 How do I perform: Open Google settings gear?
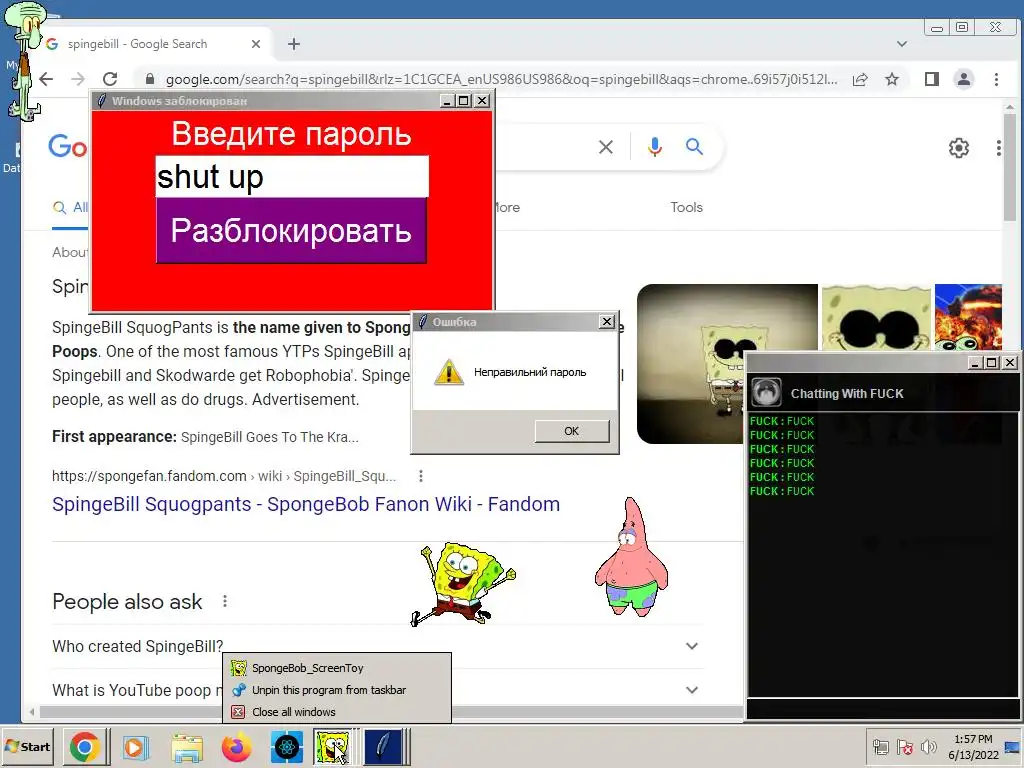pyautogui.click(x=959, y=148)
